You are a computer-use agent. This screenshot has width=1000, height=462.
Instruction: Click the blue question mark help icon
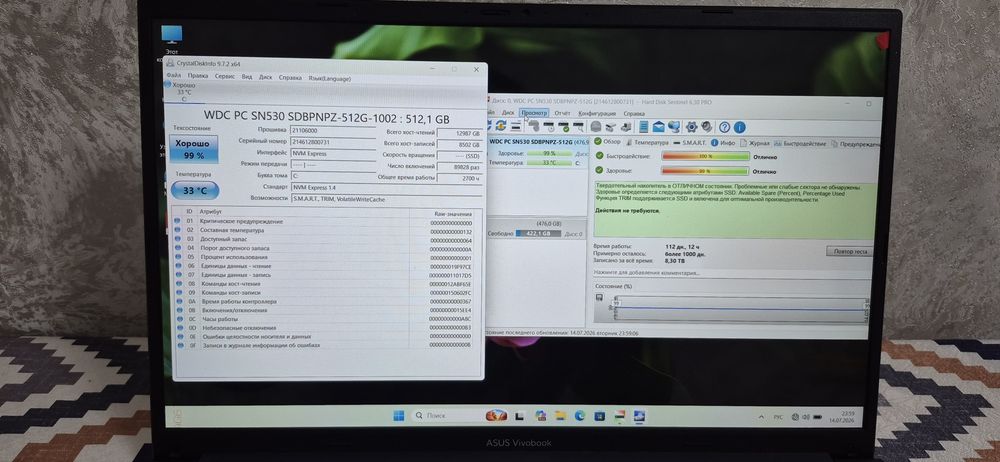coord(724,127)
